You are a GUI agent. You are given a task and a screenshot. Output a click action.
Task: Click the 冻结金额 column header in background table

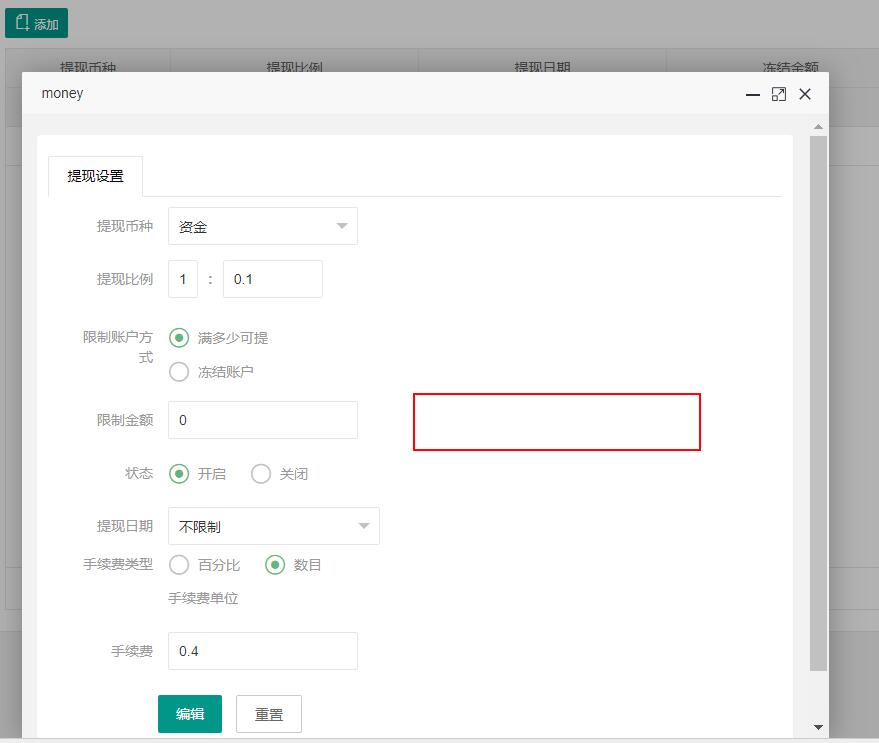coord(790,68)
